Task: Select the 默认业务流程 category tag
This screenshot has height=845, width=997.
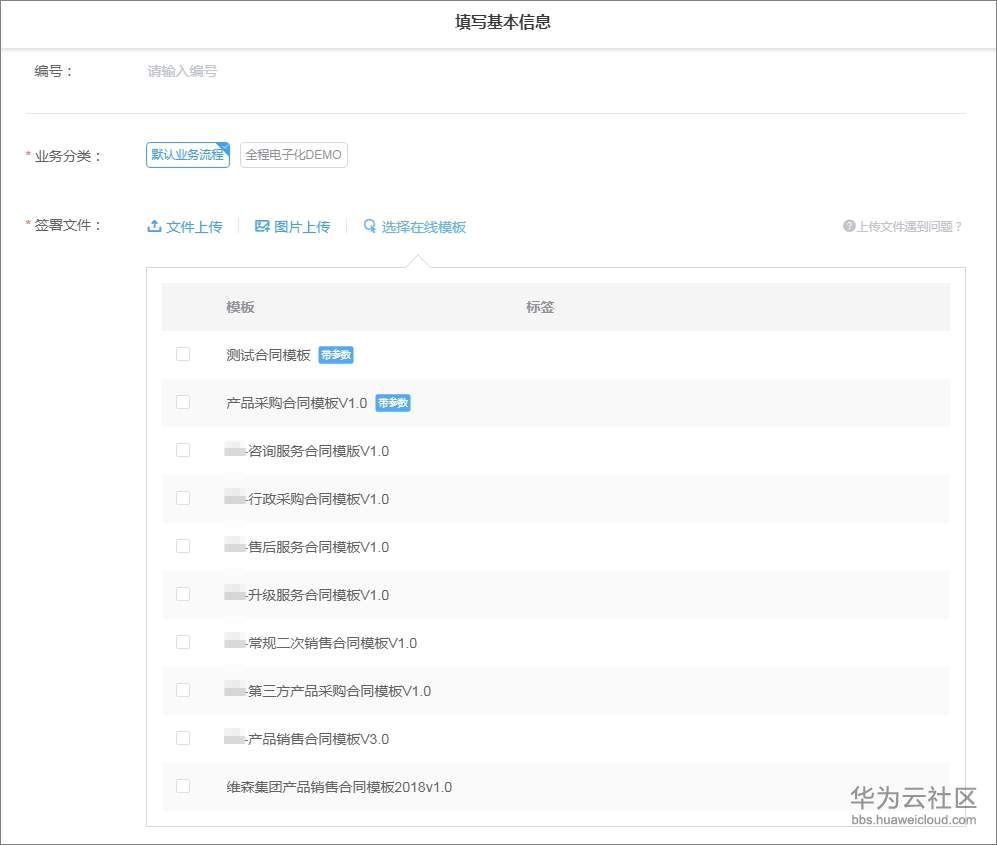Action: pyautogui.click(x=187, y=155)
